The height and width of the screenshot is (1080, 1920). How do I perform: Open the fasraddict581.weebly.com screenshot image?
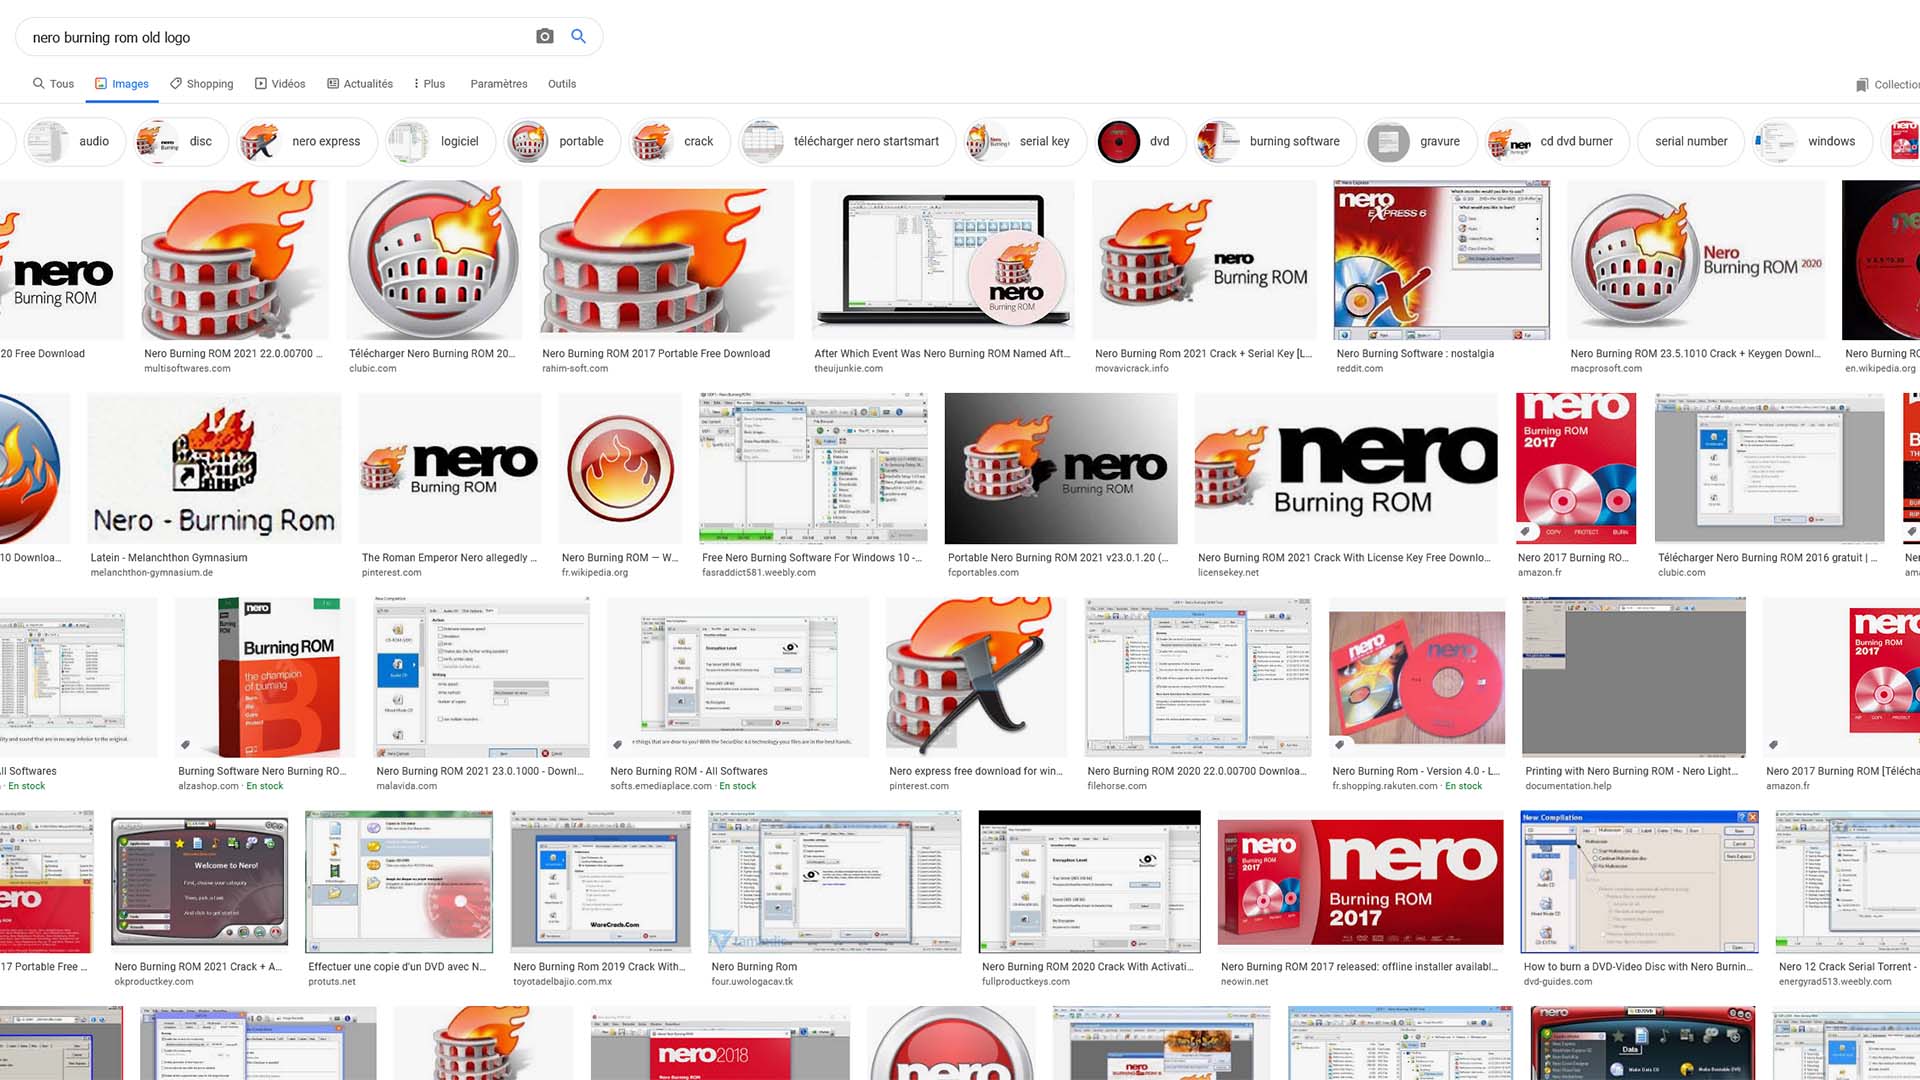[813, 468]
